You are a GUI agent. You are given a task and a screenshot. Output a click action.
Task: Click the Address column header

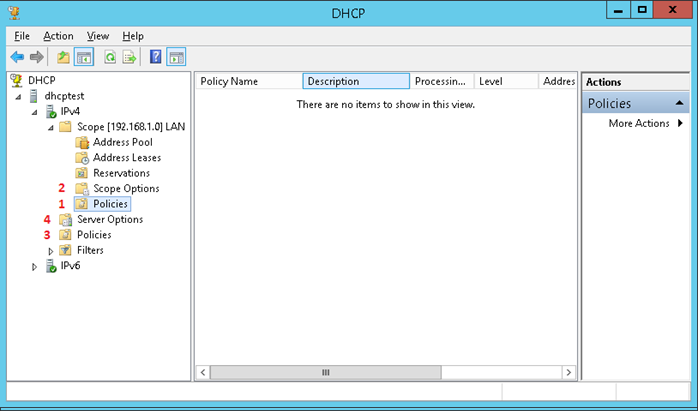pos(558,81)
